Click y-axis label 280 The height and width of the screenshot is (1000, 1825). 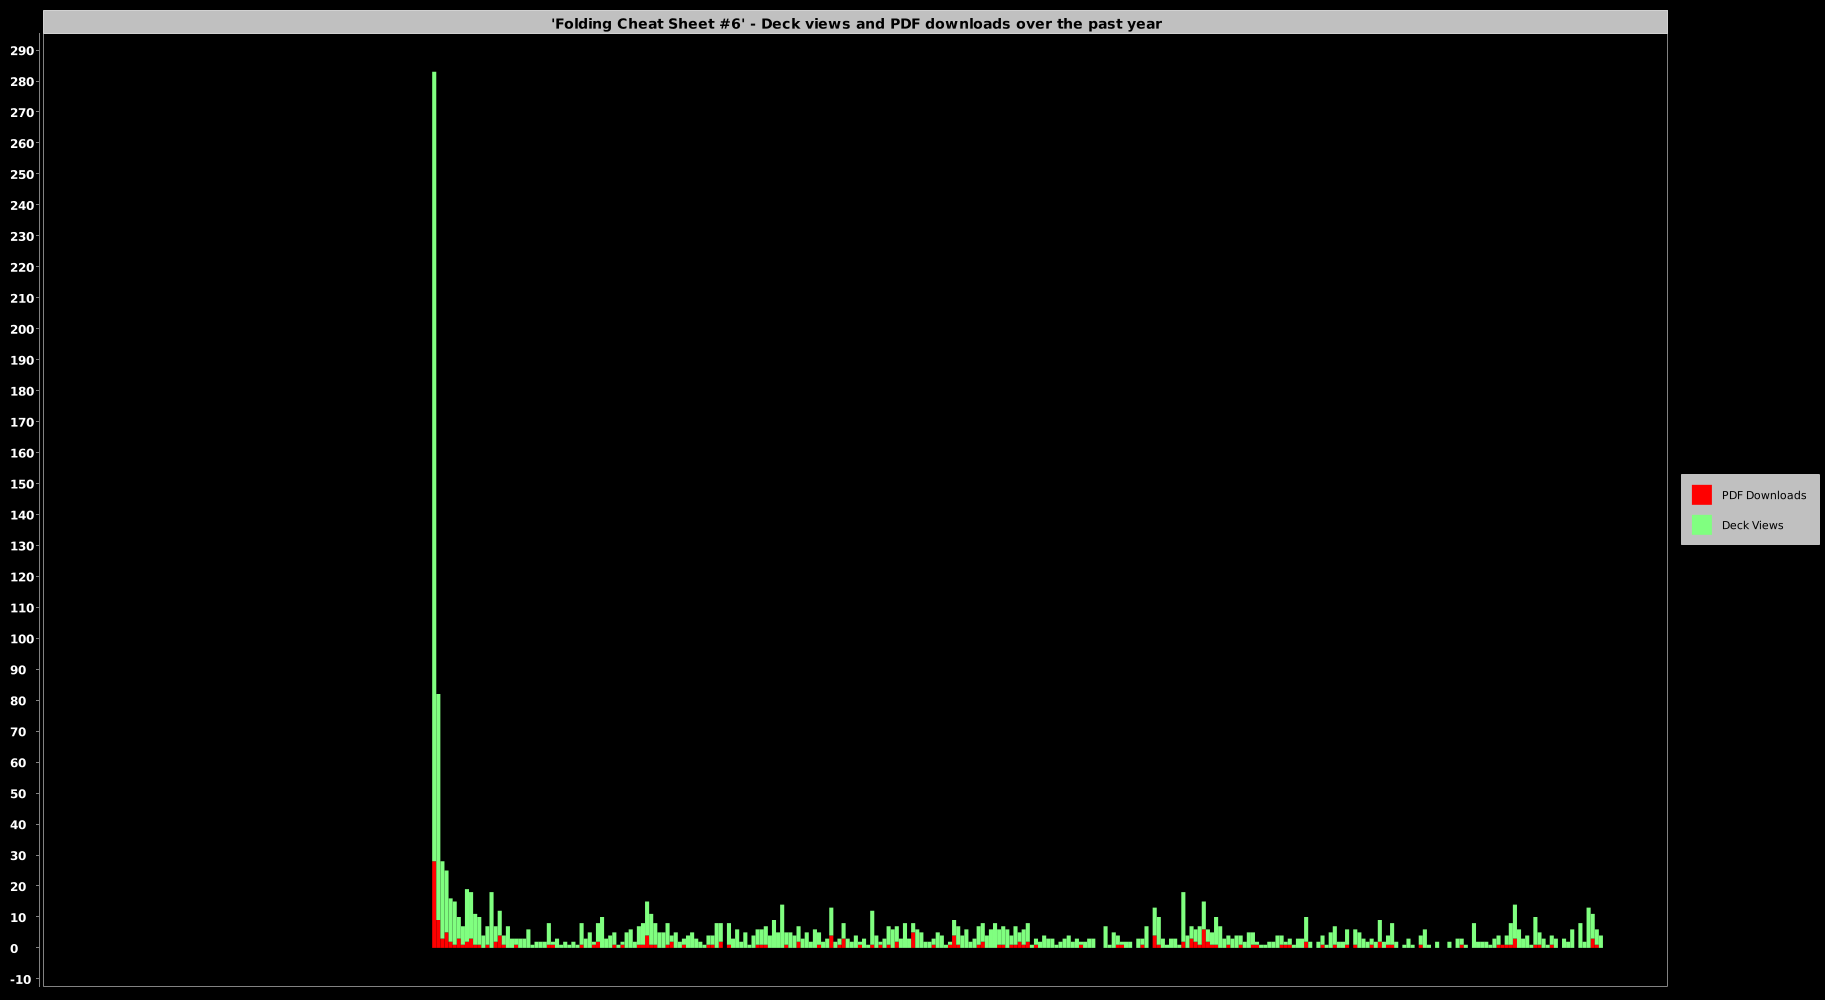22,81
